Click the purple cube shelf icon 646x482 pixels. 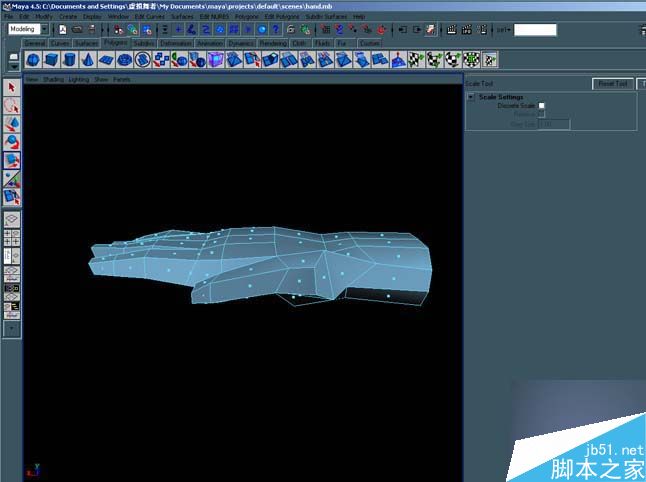(x=215, y=60)
